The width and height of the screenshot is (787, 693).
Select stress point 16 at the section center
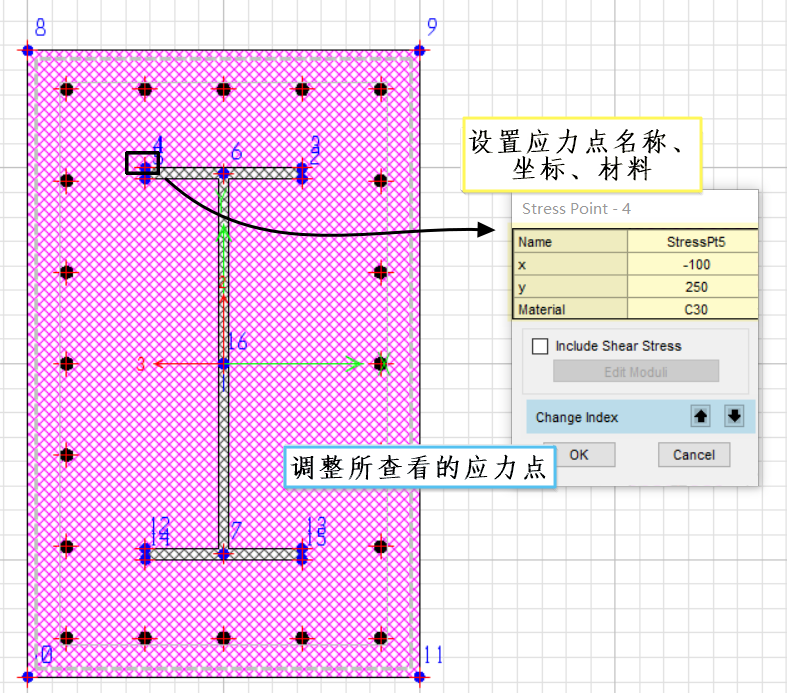click(x=224, y=364)
